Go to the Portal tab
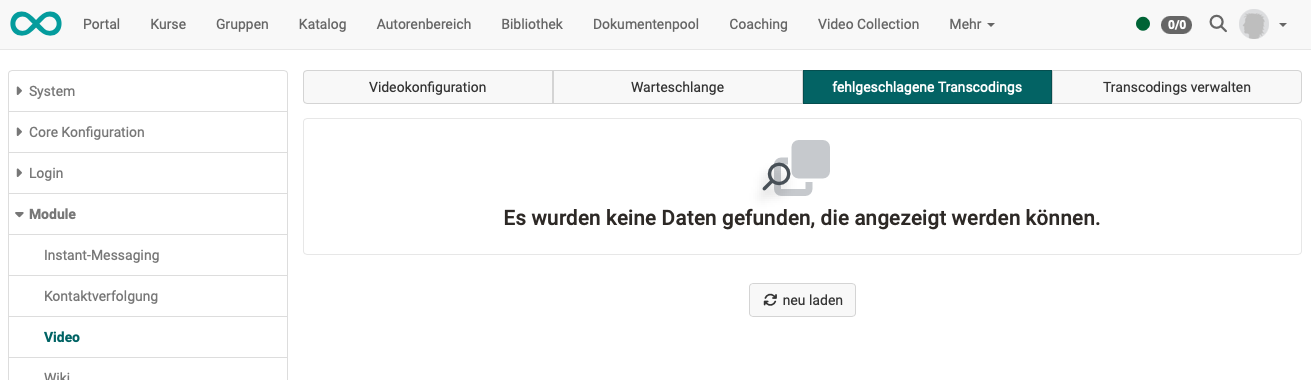1311x380 pixels. pos(101,24)
